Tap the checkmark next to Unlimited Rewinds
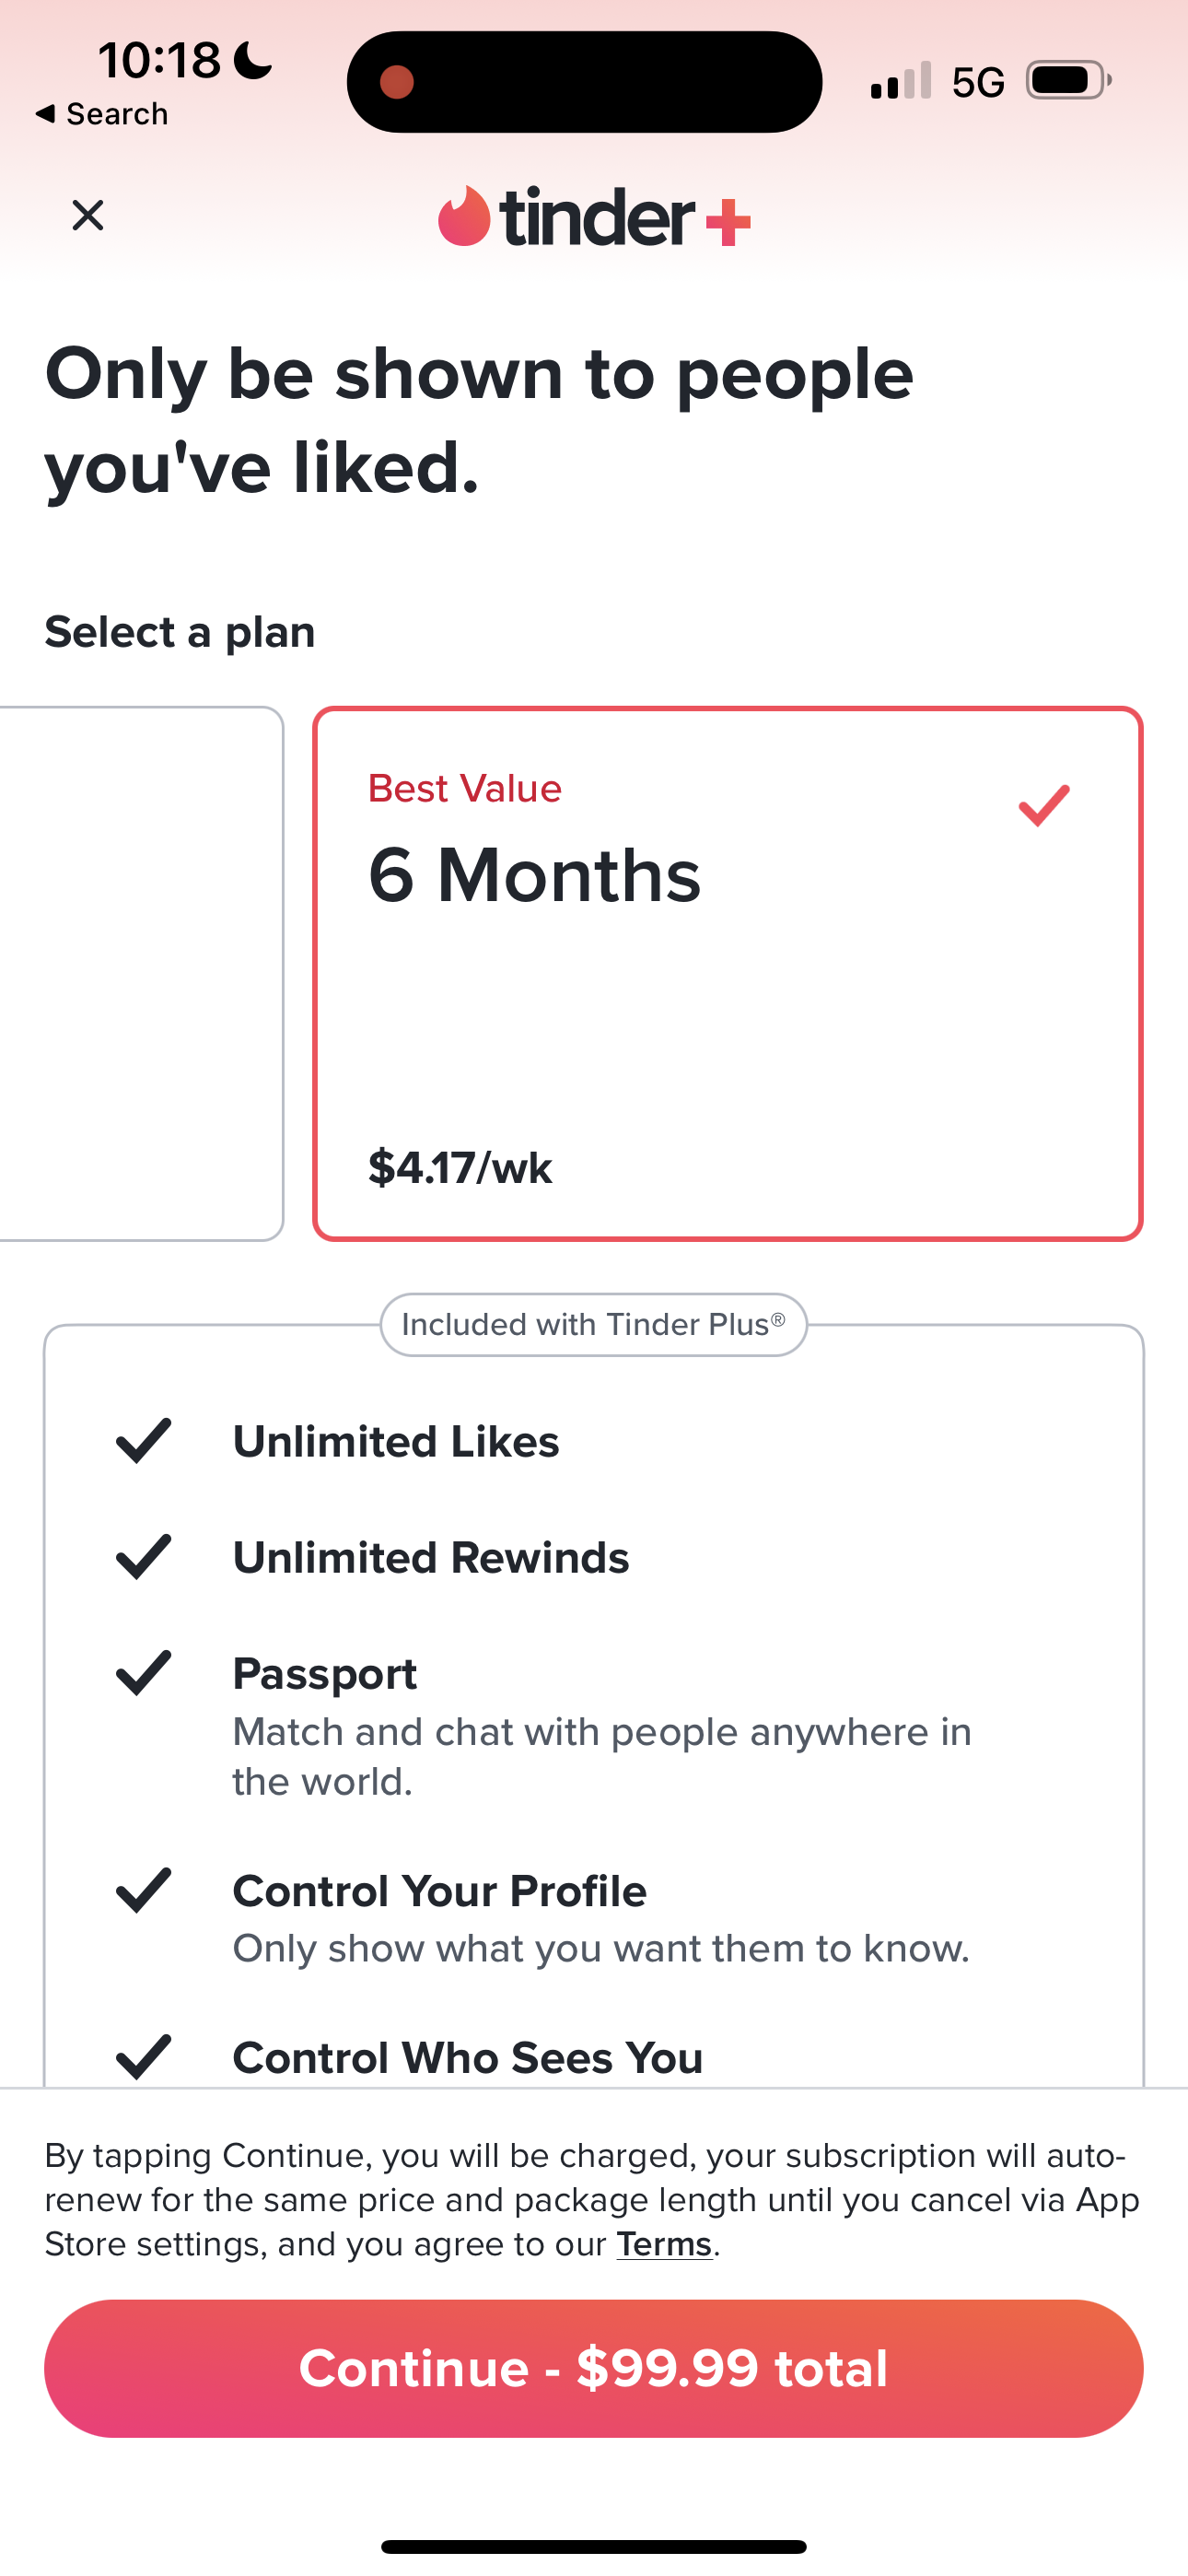 tap(144, 1557)
